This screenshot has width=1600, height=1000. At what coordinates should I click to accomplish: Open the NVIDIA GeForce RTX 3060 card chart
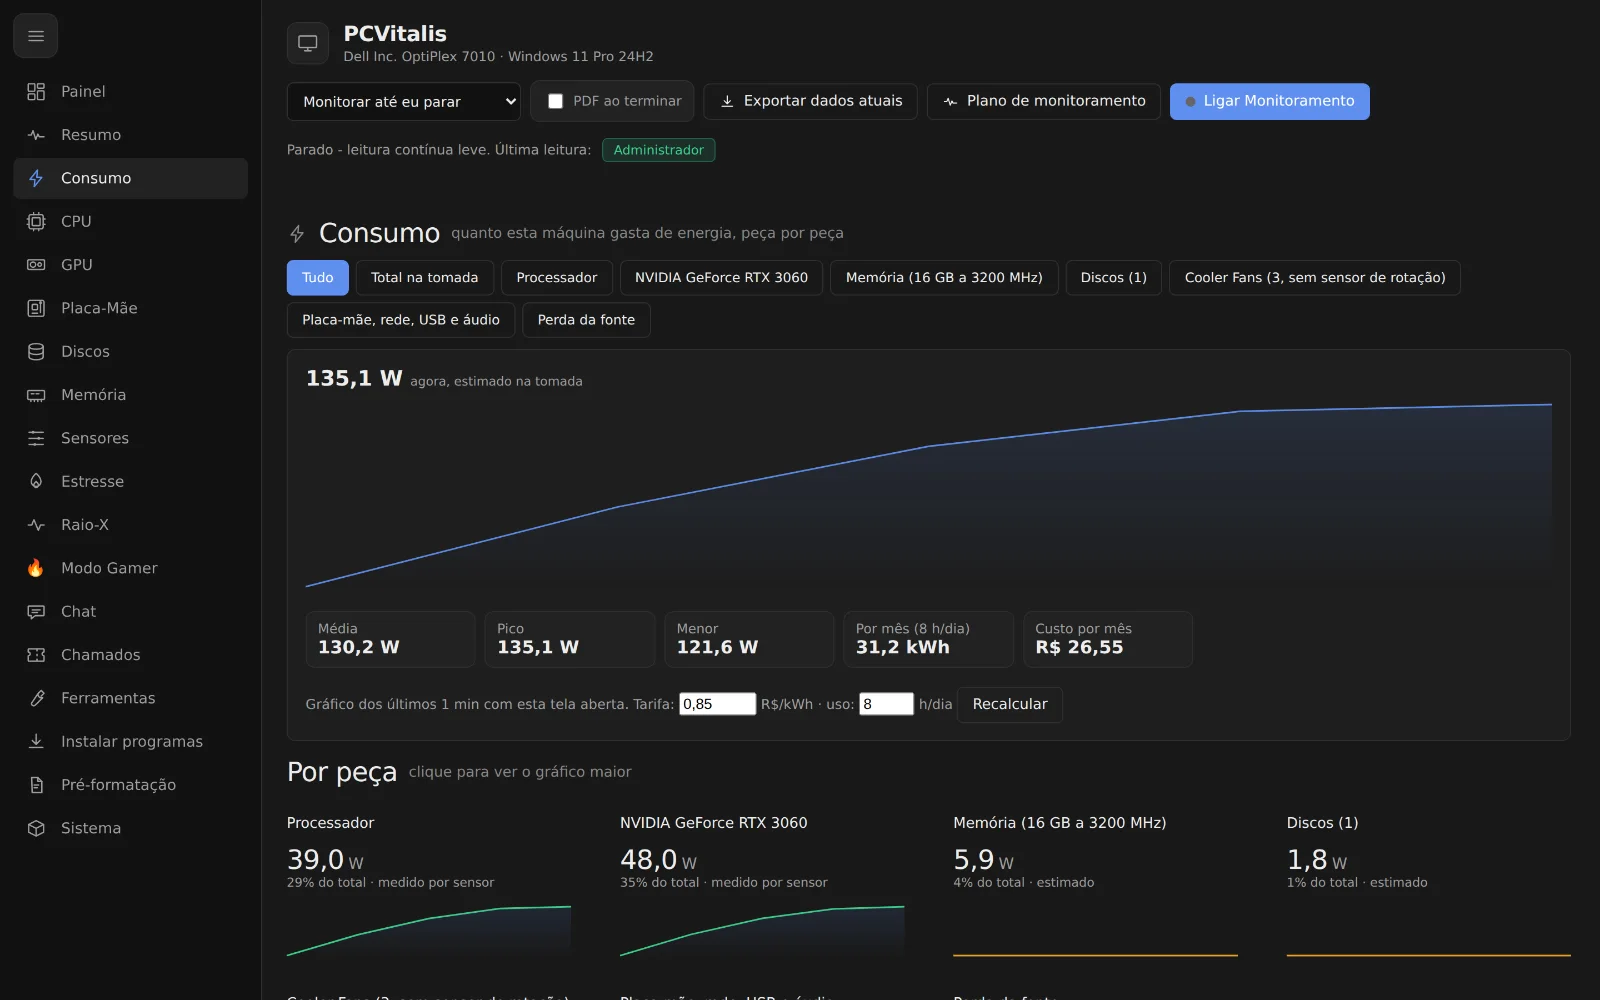pos(762,887)
